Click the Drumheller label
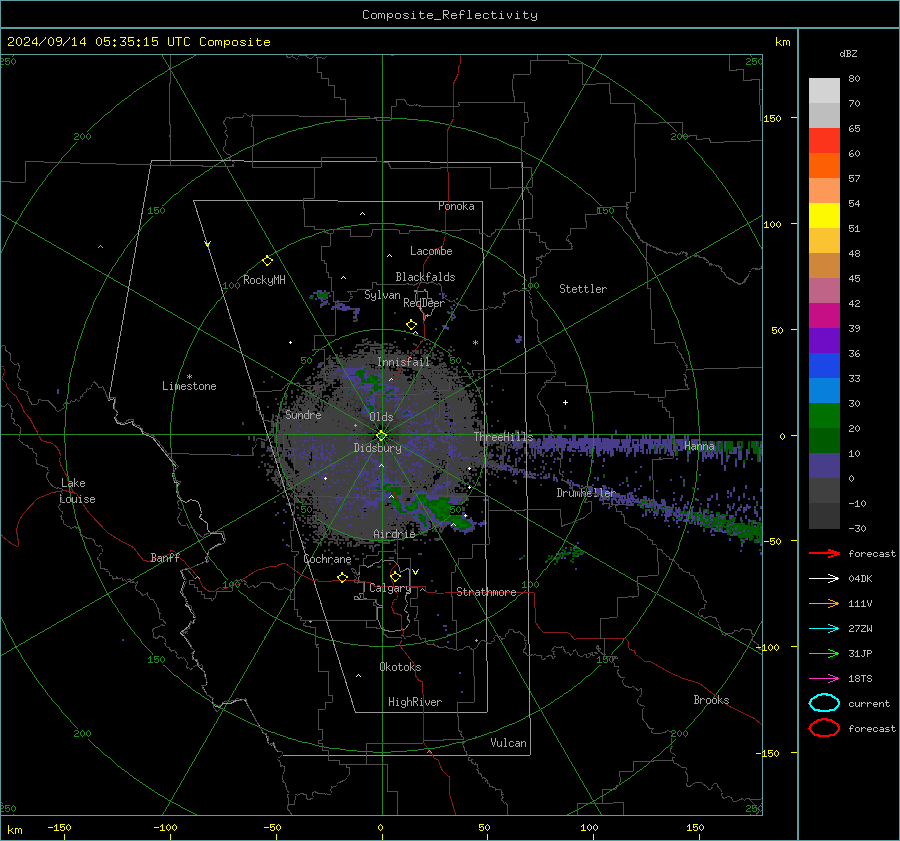 point(585,493)
